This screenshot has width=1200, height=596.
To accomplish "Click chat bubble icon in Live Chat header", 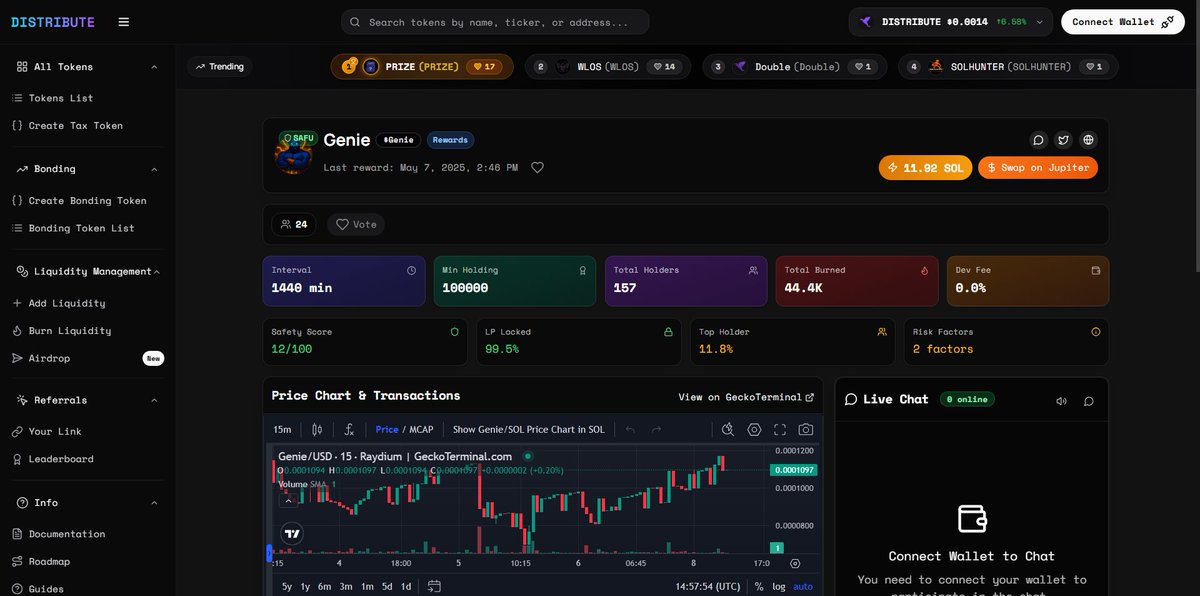I will pyautogui.click(x=1089, y=400).
